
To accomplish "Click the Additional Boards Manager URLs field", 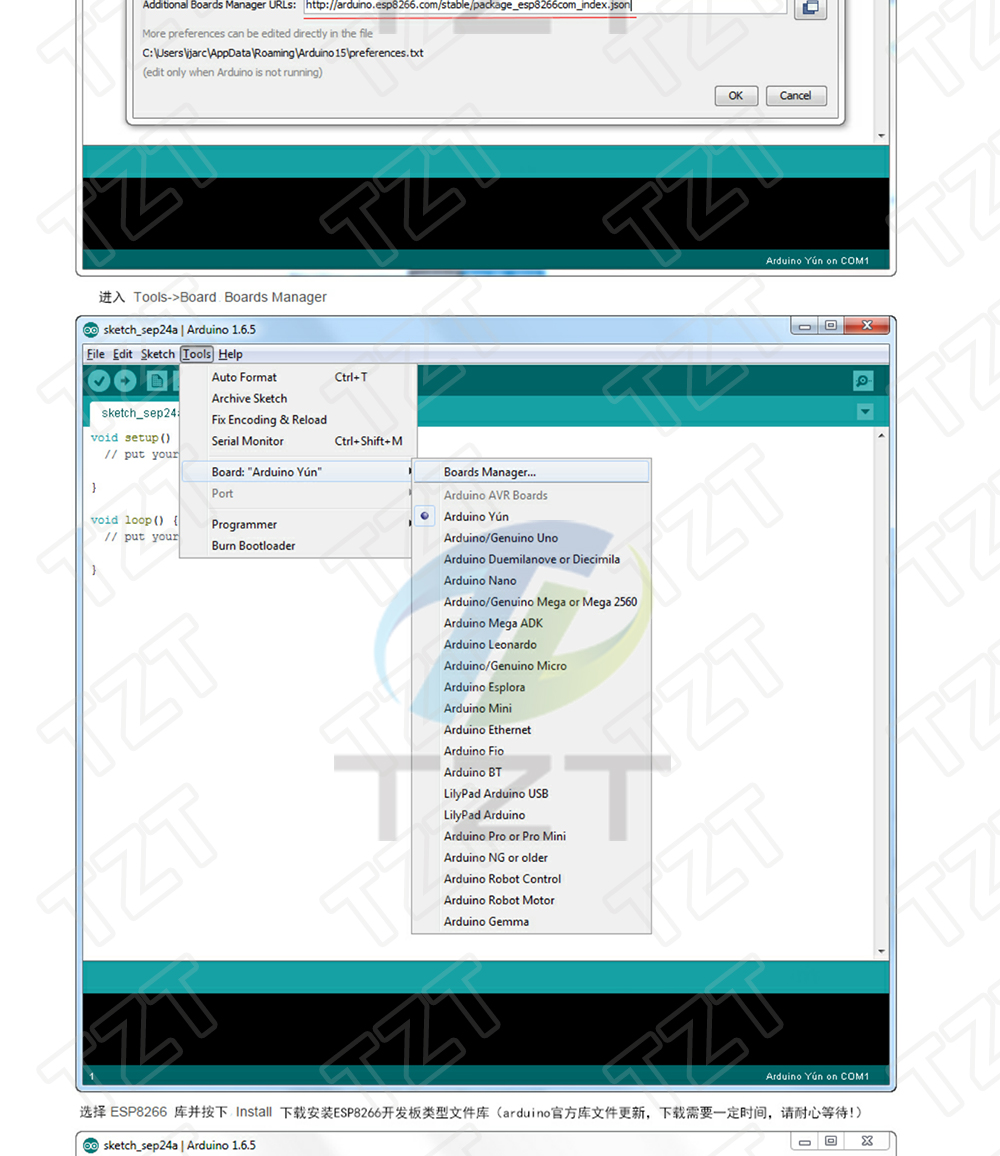I will tap(545, 6).
